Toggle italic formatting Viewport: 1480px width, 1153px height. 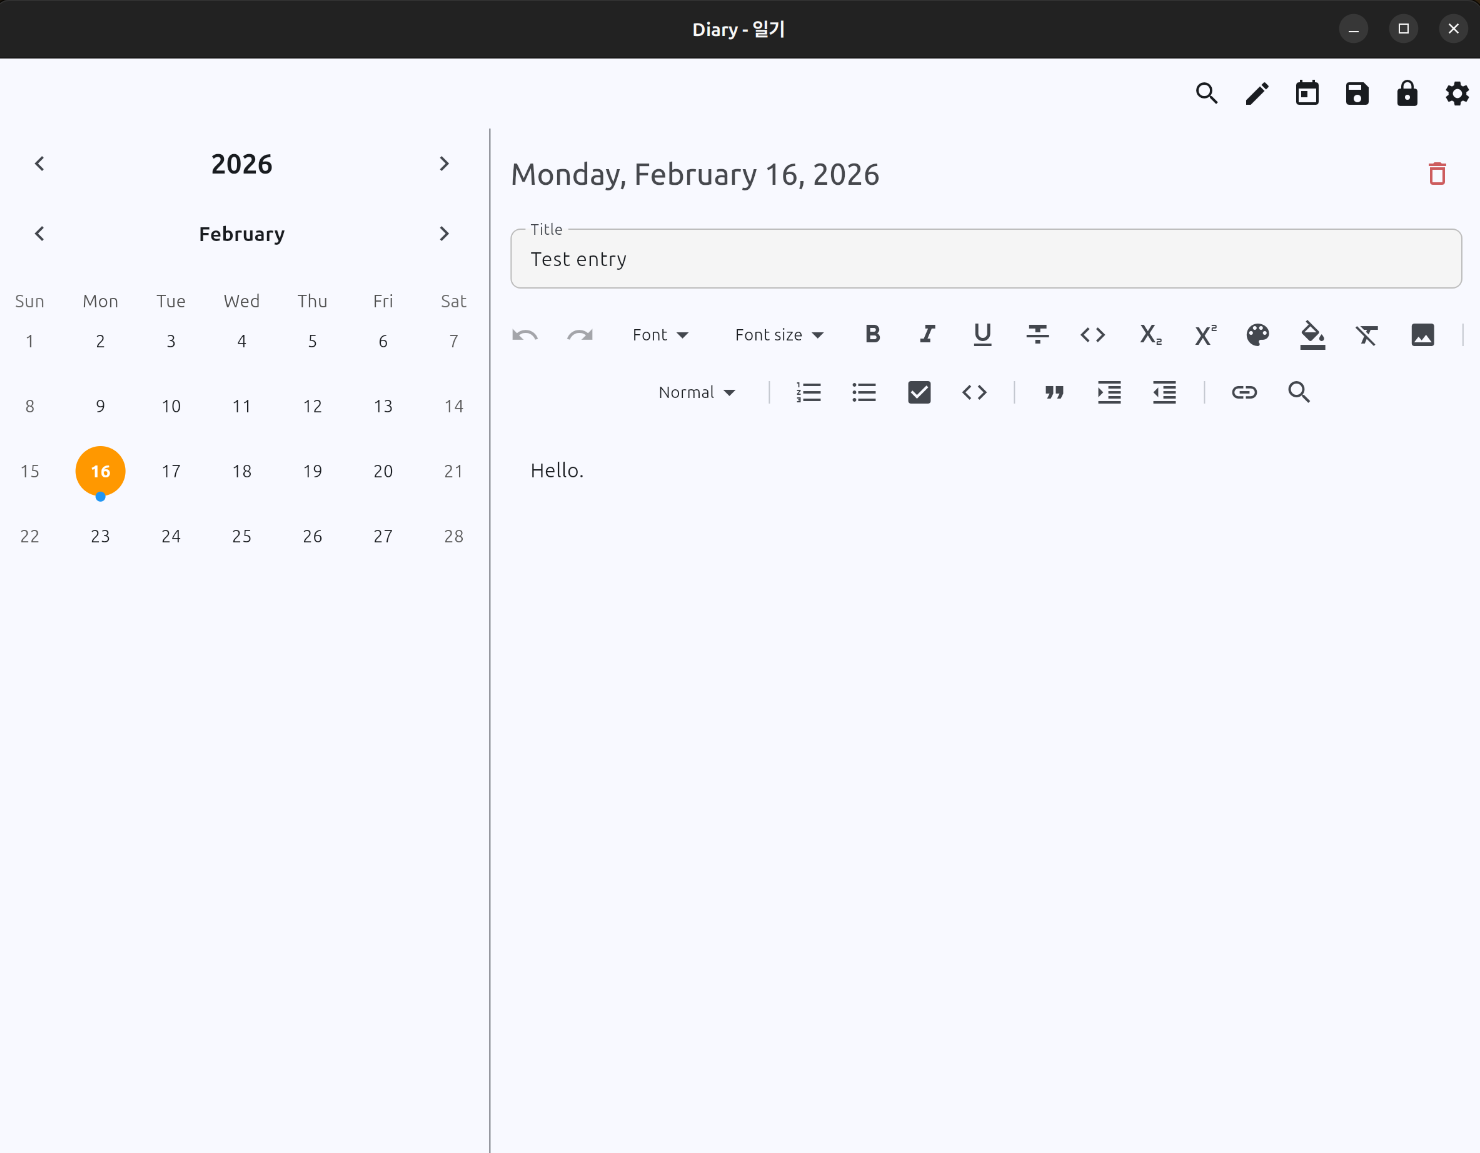(x=928, y=335)
